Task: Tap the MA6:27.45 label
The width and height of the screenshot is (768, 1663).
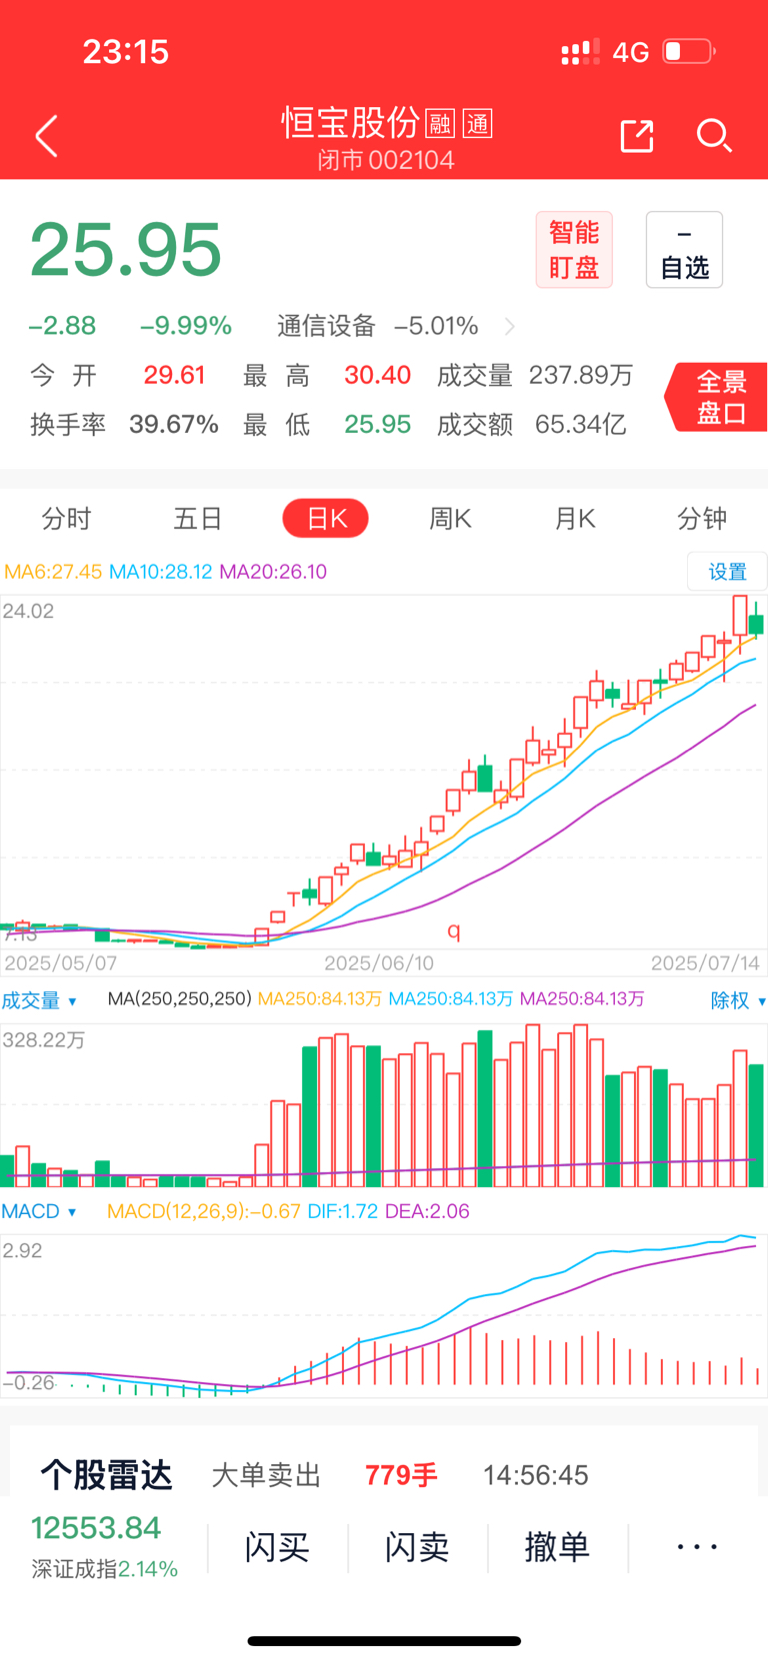Action: 53,572
